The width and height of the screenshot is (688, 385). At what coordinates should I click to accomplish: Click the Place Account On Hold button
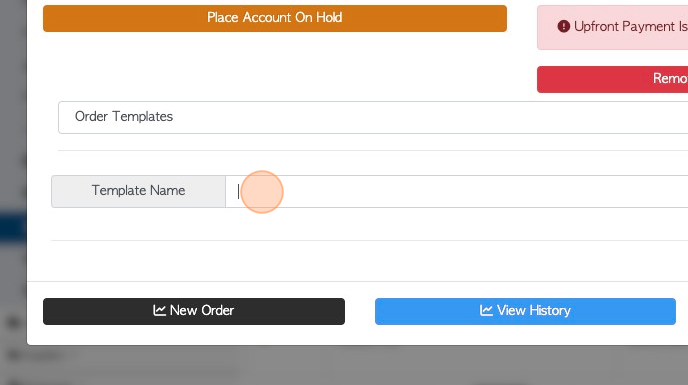[x=275, y=18]
